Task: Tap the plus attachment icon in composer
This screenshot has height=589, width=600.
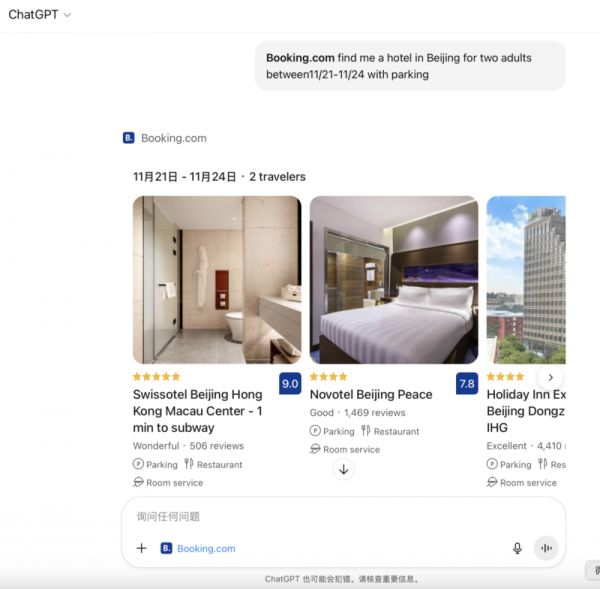Action: click(142, 548)
